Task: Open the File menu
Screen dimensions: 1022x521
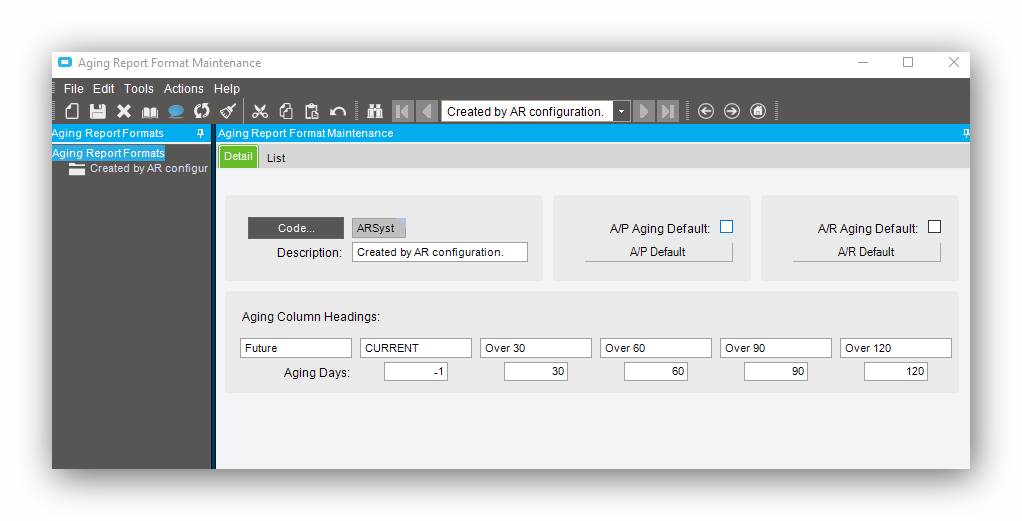Action: pos(74,89)
